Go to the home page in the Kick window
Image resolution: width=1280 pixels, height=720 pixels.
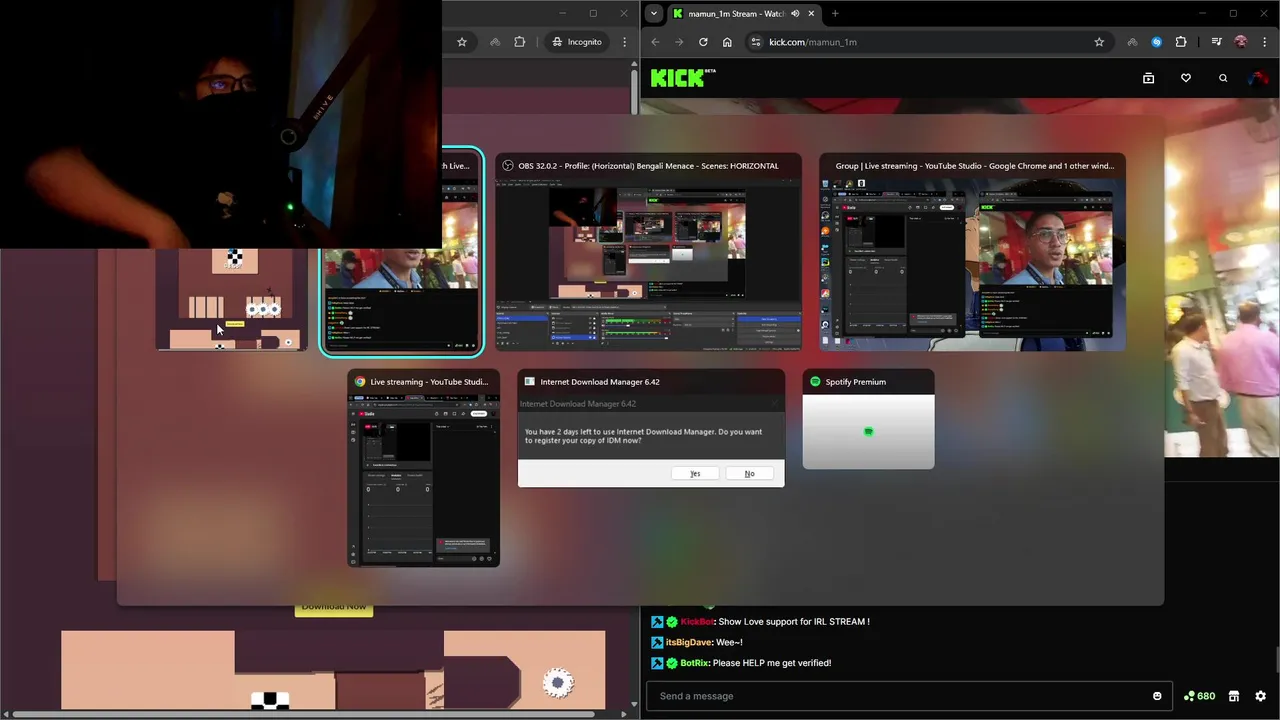coord(727,42)
